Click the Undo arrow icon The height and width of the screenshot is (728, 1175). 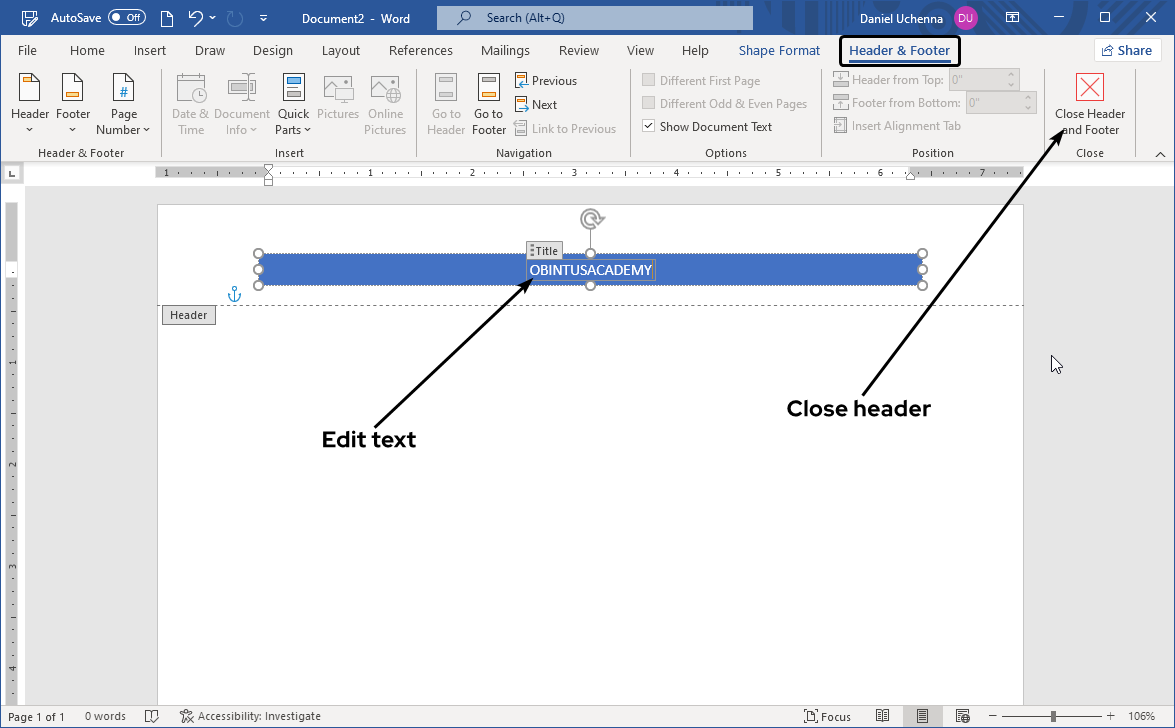coord(196,18)
